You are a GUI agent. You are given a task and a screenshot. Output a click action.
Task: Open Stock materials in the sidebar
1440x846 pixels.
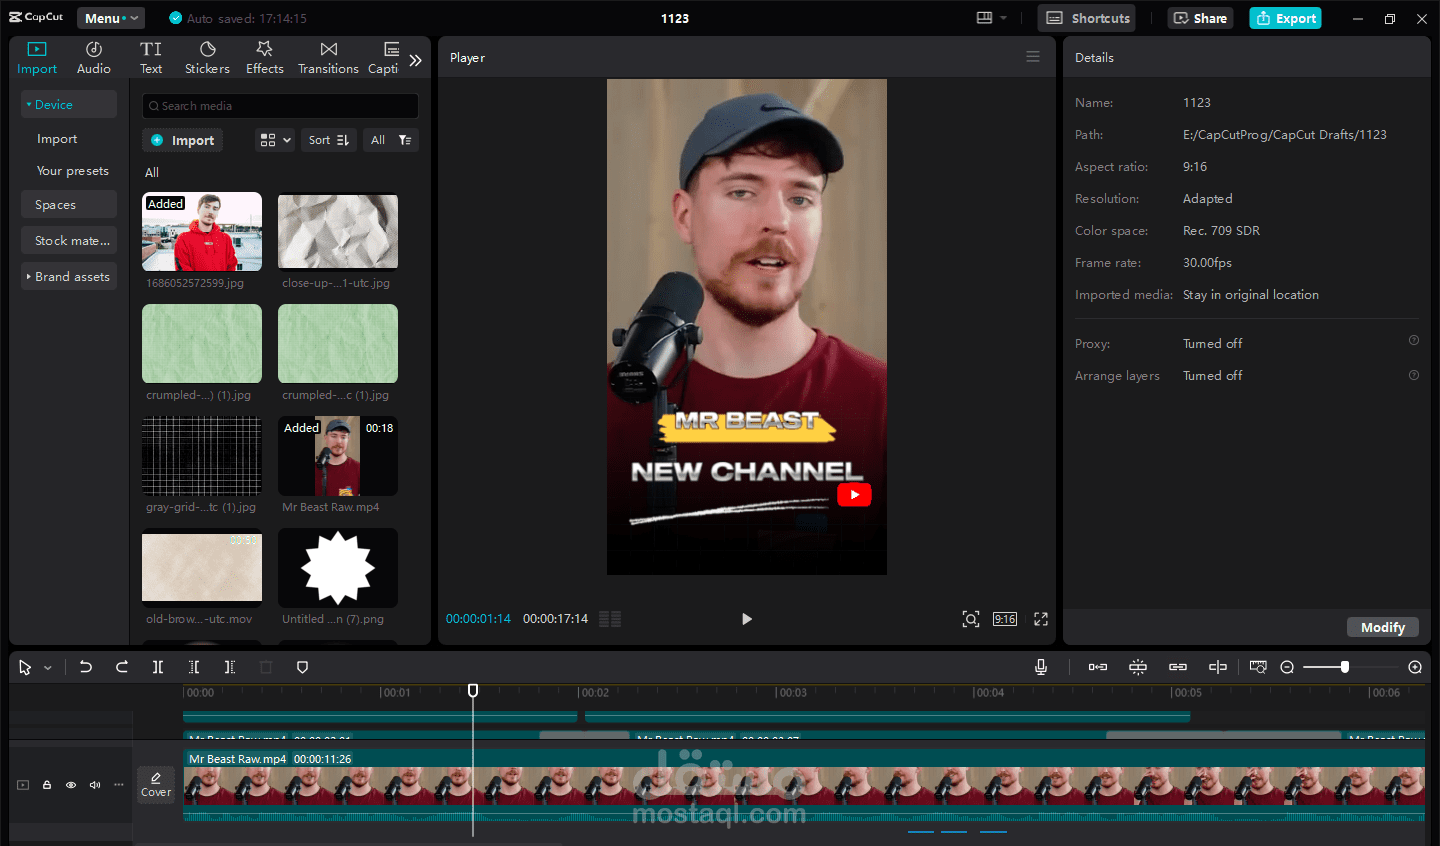(69, 240)
